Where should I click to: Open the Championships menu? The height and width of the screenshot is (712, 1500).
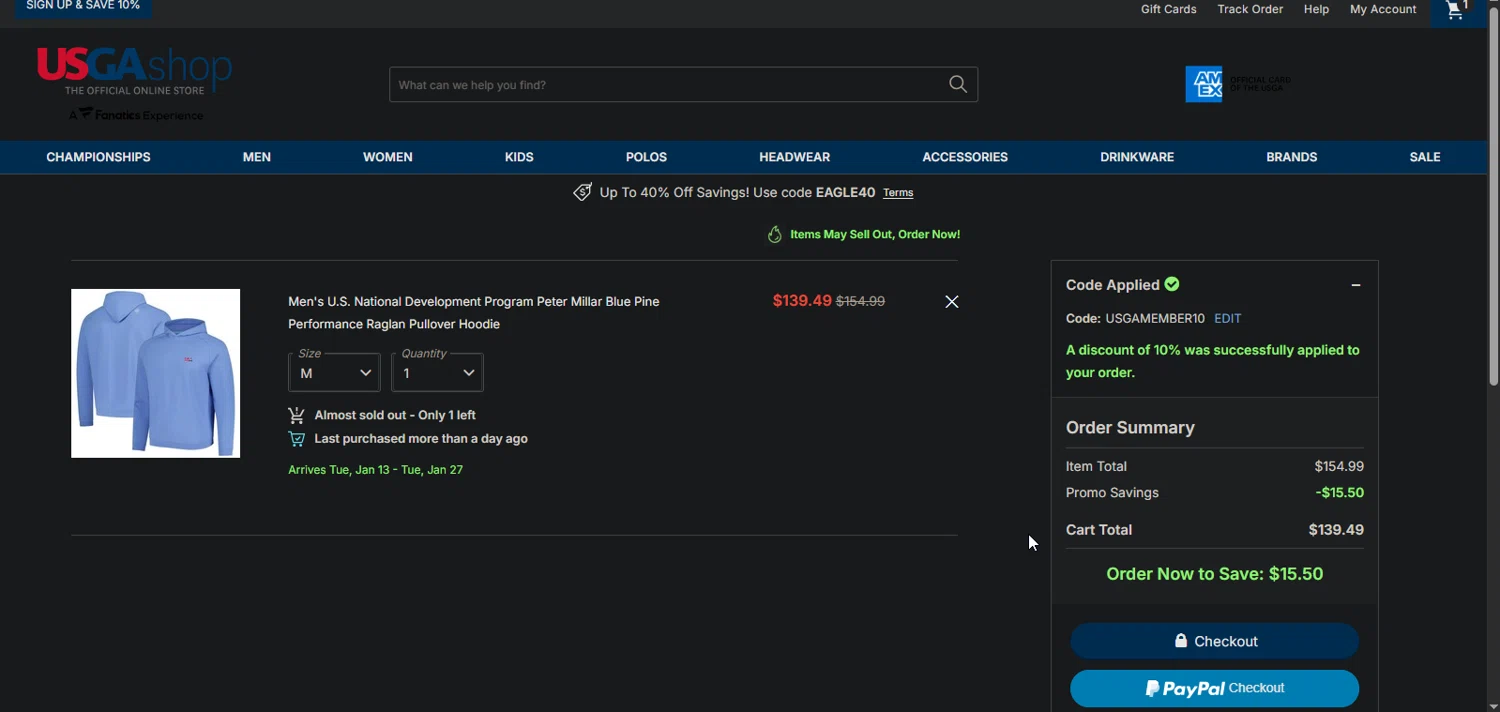click(x=98, y=157)
